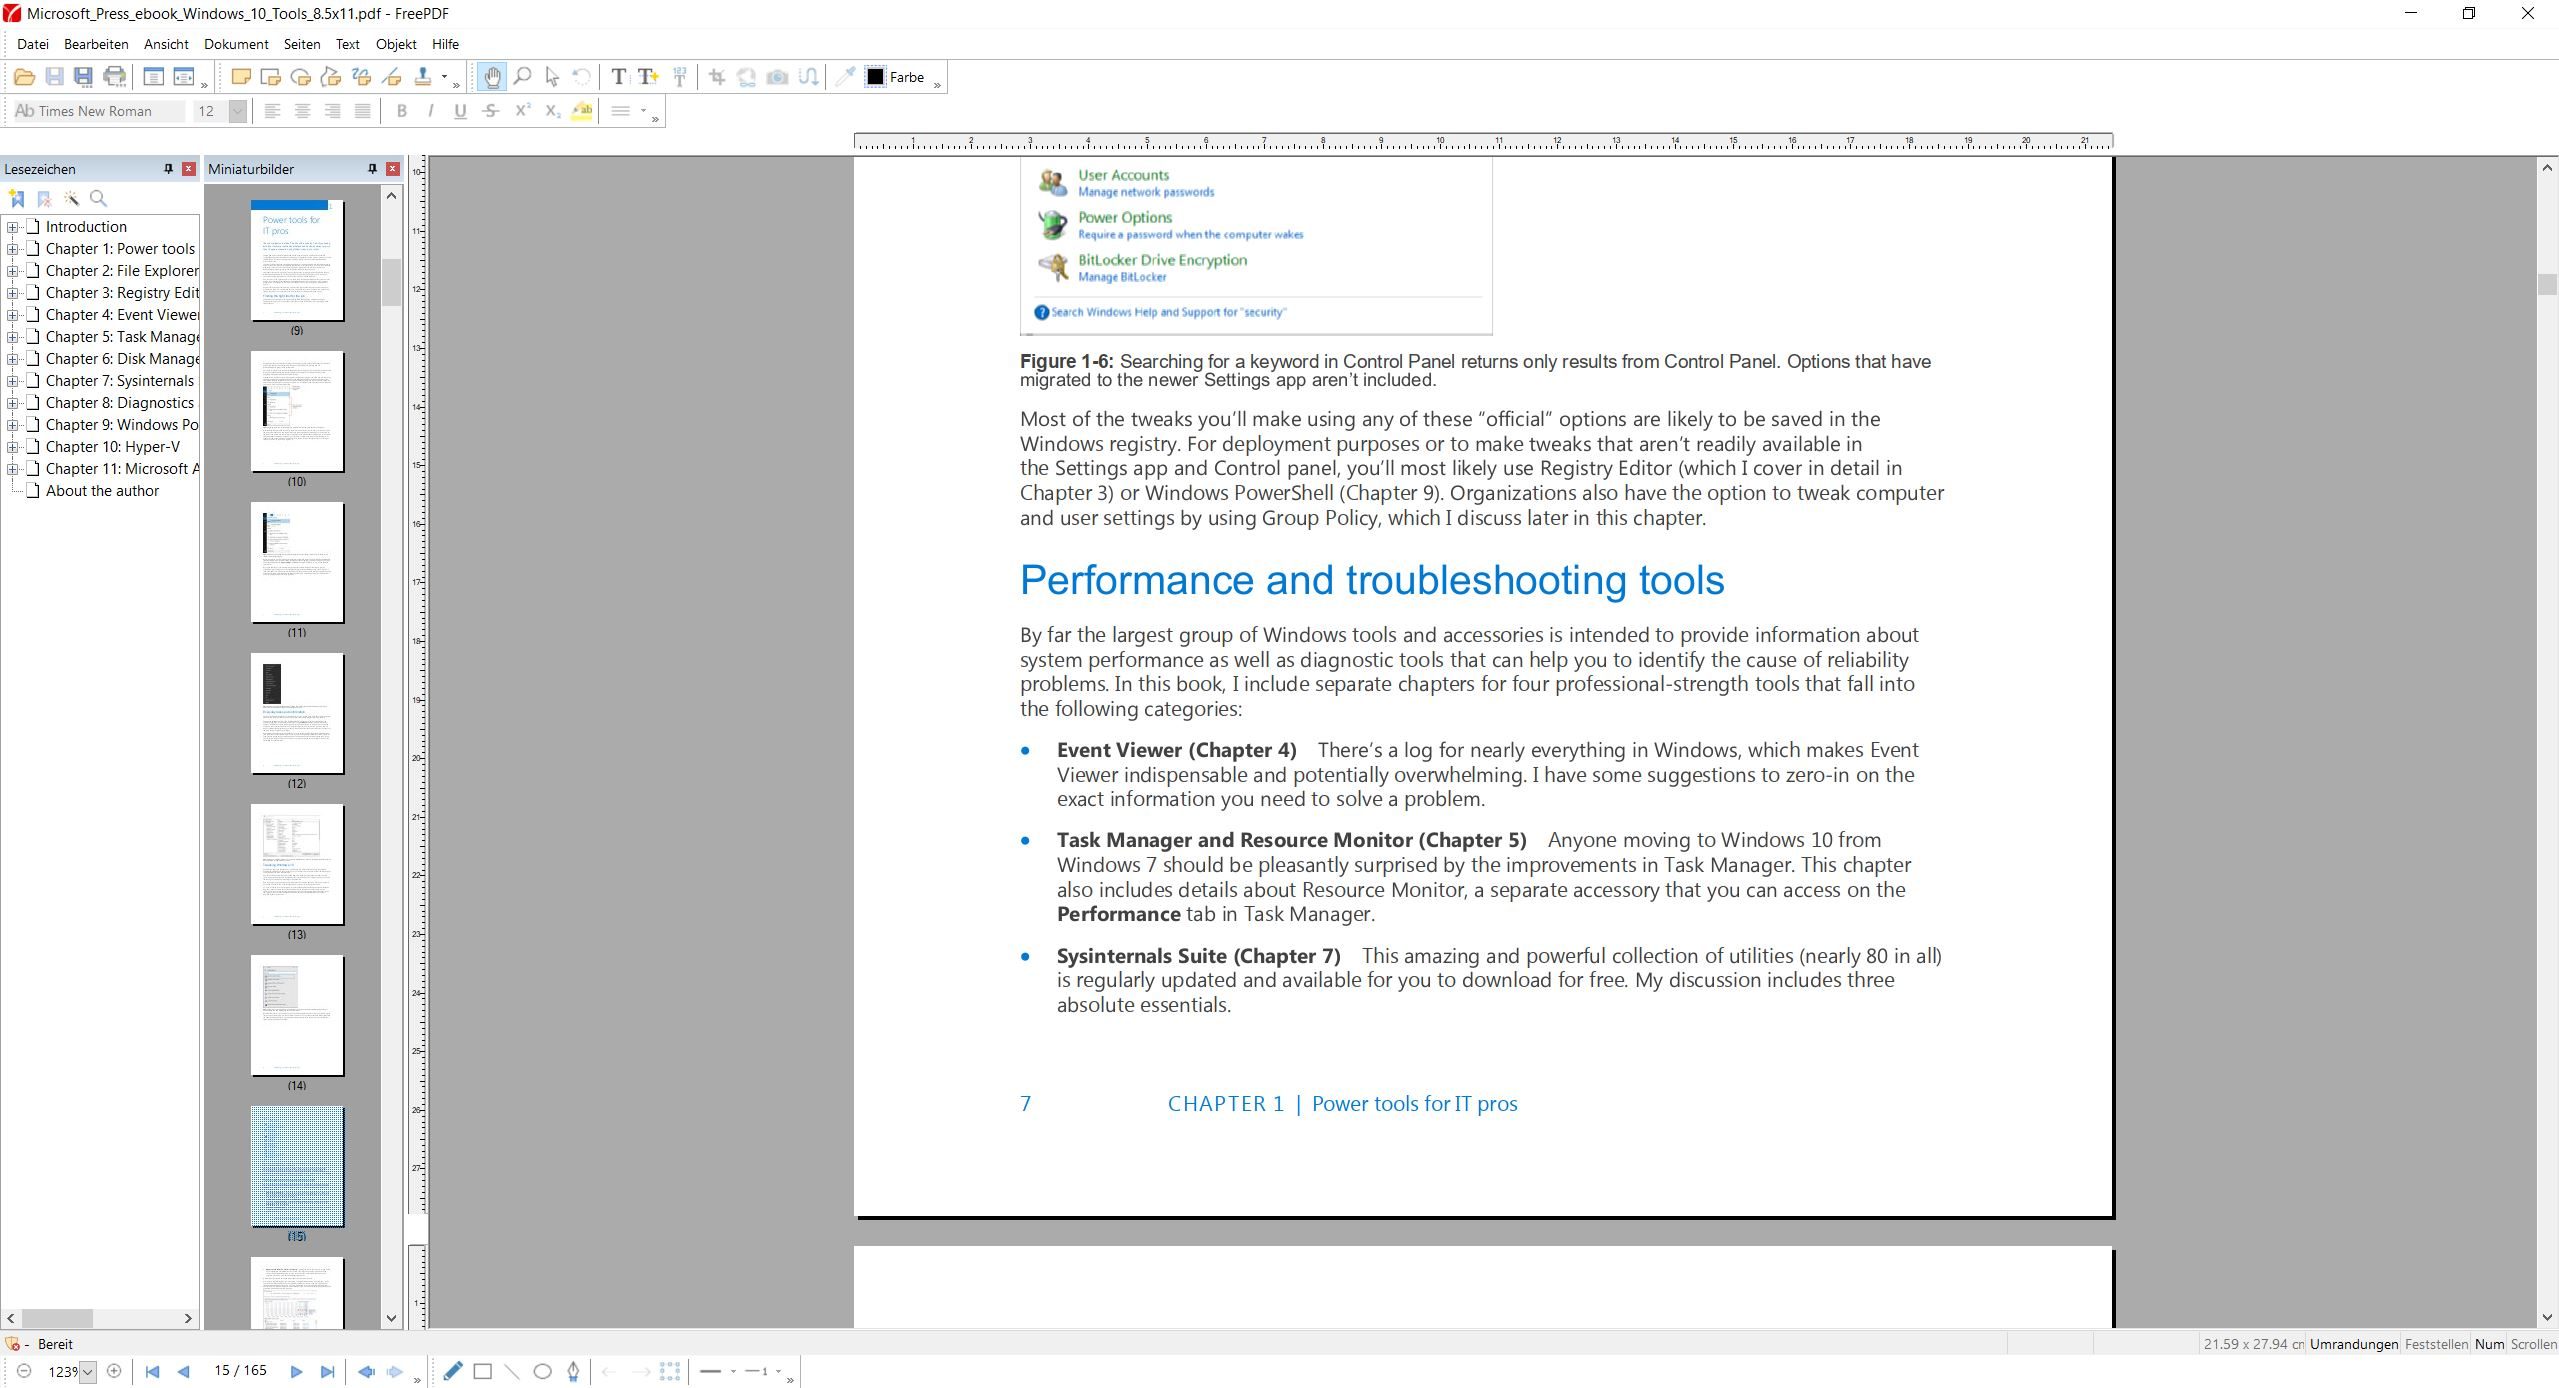Open the Seiten menu
Image resolution: width=2559 pixels, height=1388 pixels.
(301, 44)
